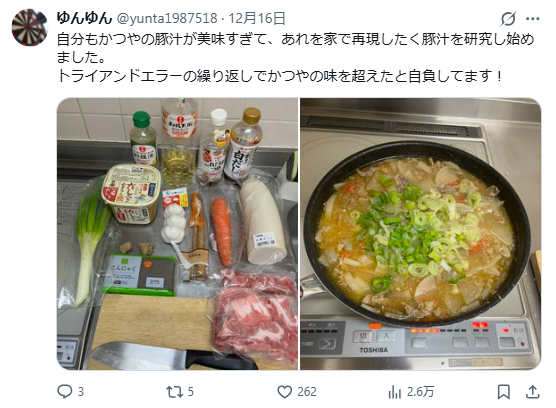Click the retweet arrows icon
The image size is (556, 408).
pos(175,392)
